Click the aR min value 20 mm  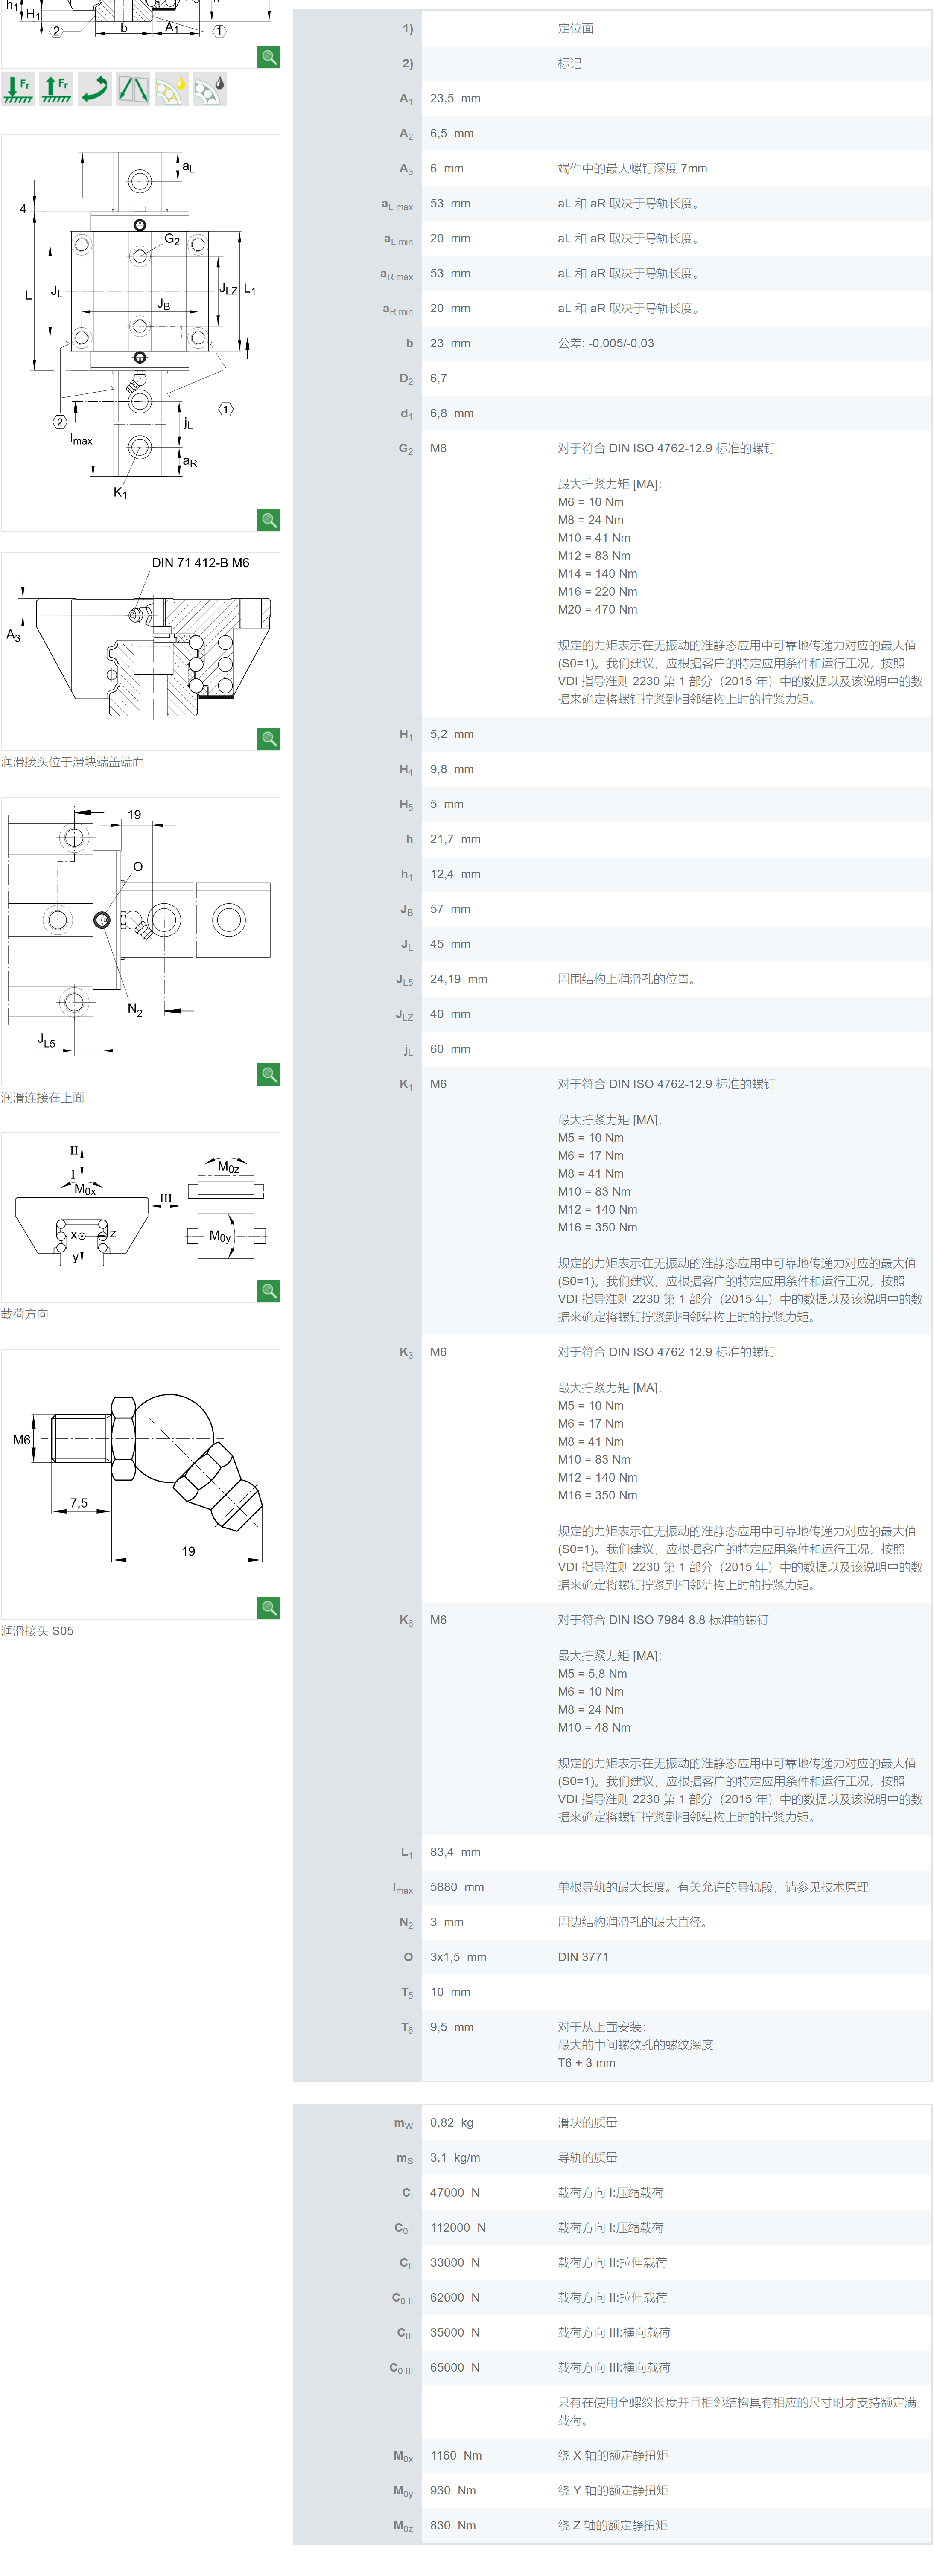(450, 309)
